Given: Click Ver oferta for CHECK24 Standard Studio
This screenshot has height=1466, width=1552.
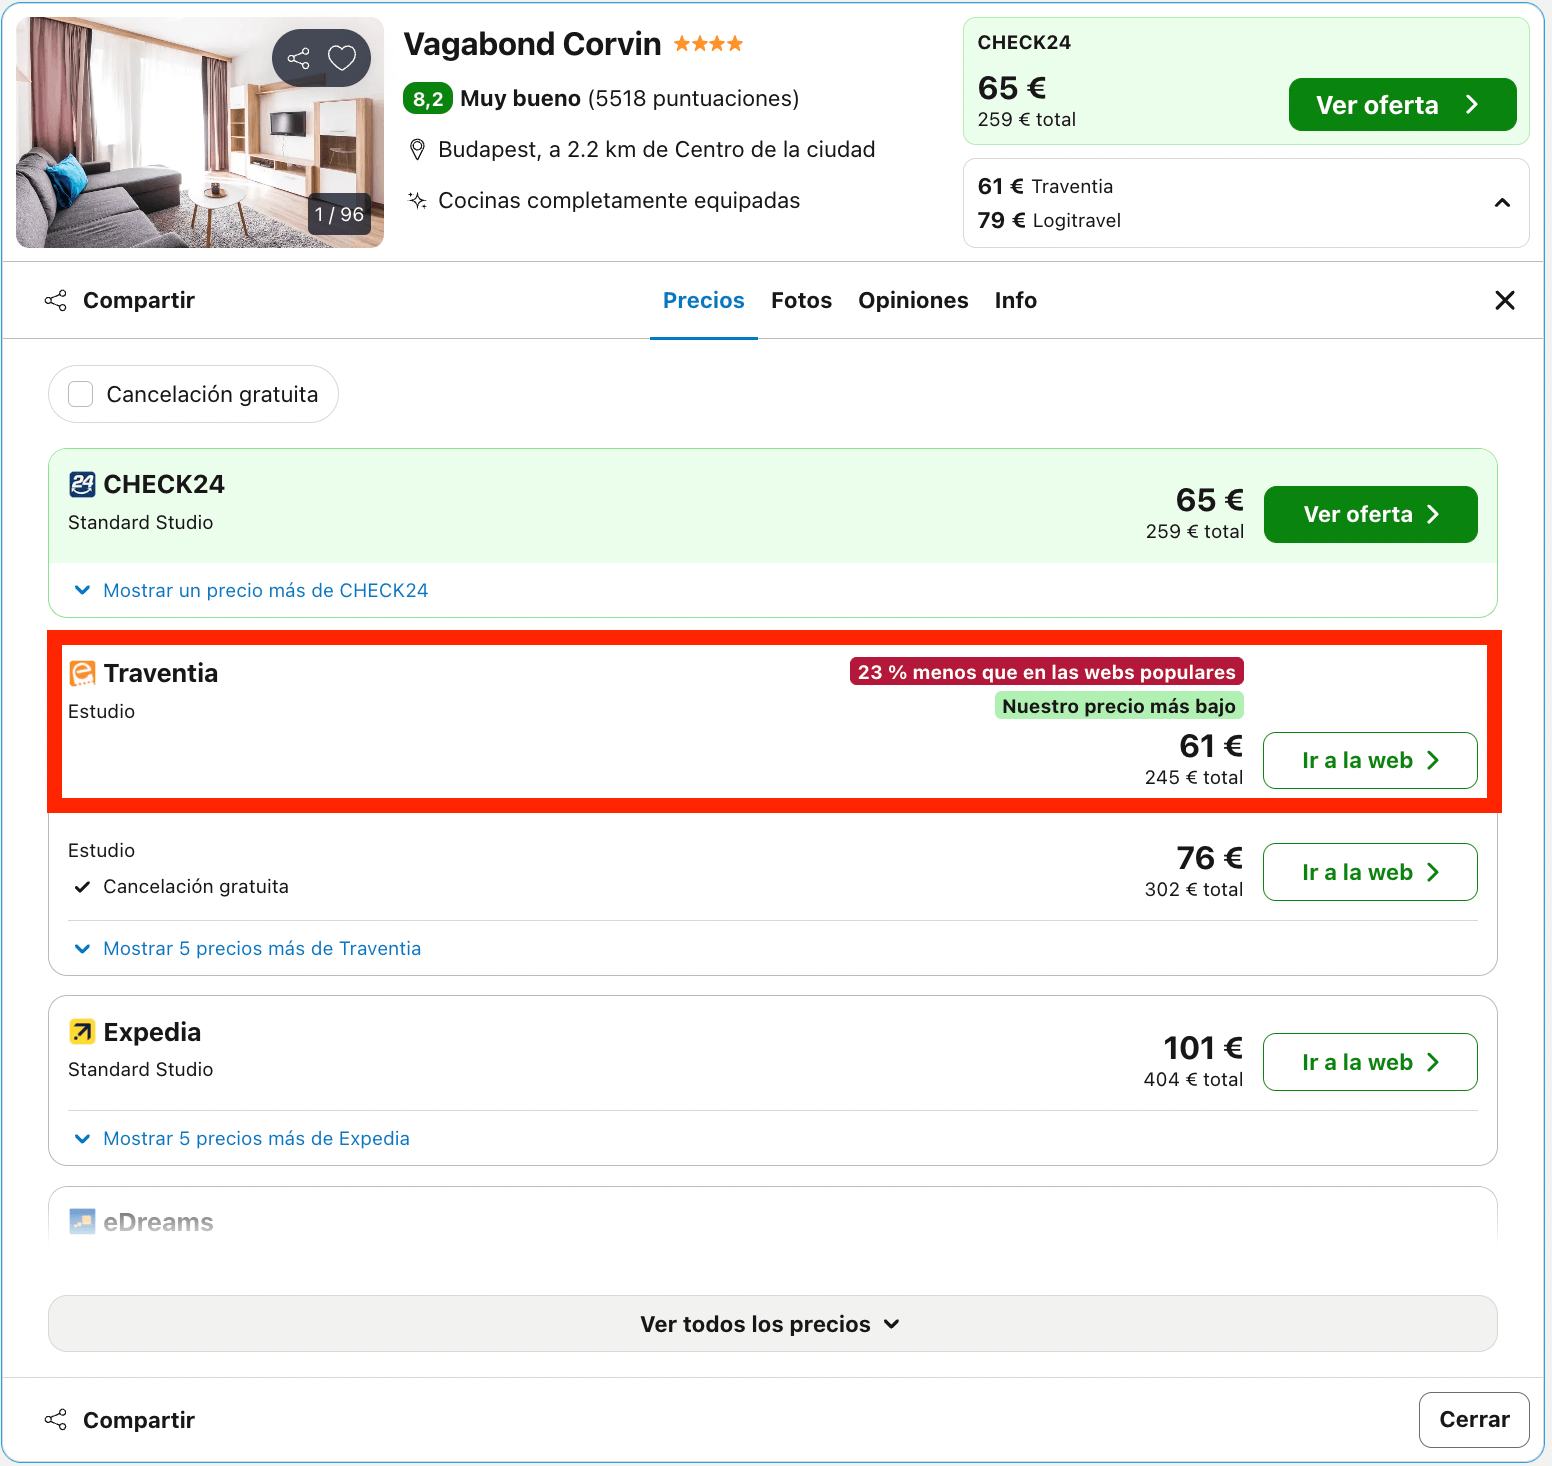Looking at the screenshot, I should coord(1370,514).
